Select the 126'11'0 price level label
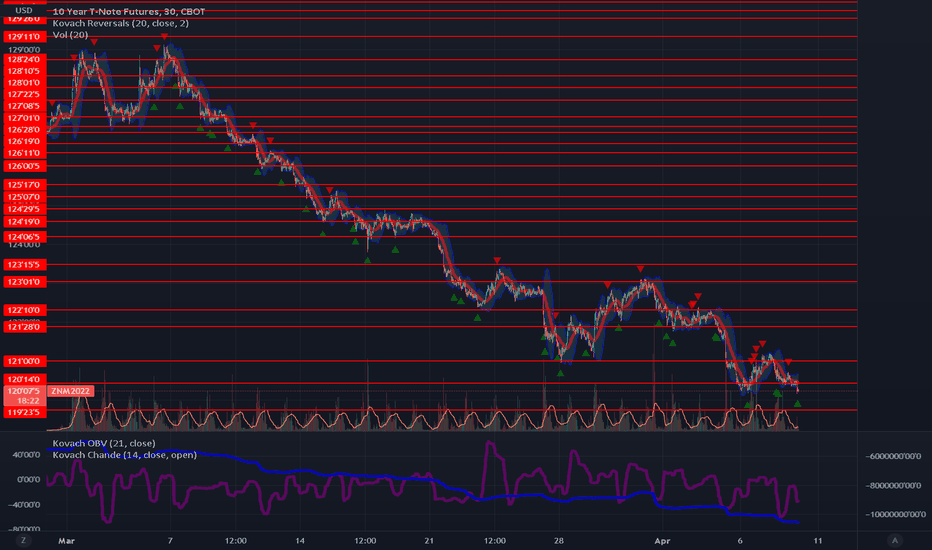 click(x=24, y=153)
